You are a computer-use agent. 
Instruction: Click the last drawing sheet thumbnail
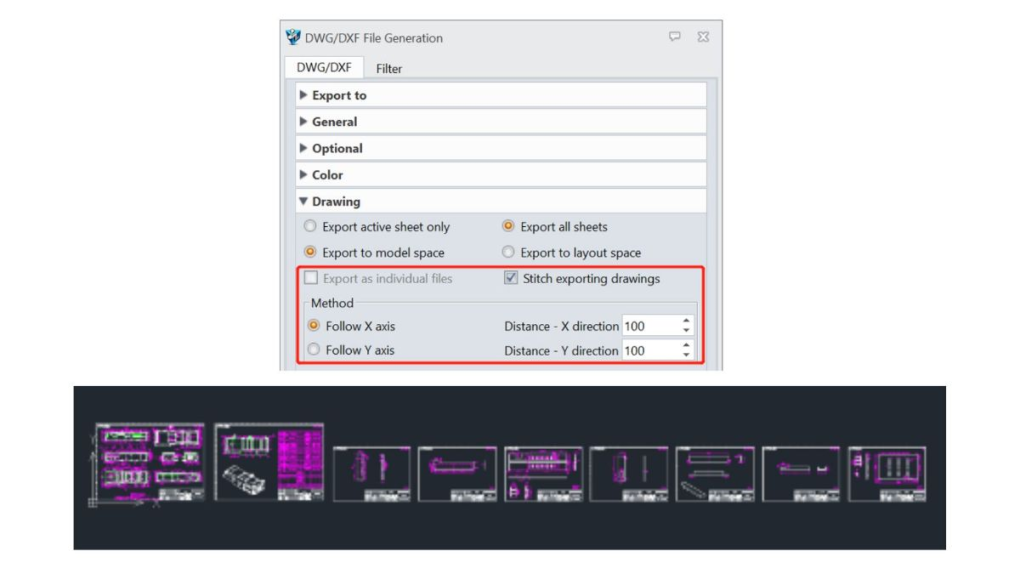[887, 474]
